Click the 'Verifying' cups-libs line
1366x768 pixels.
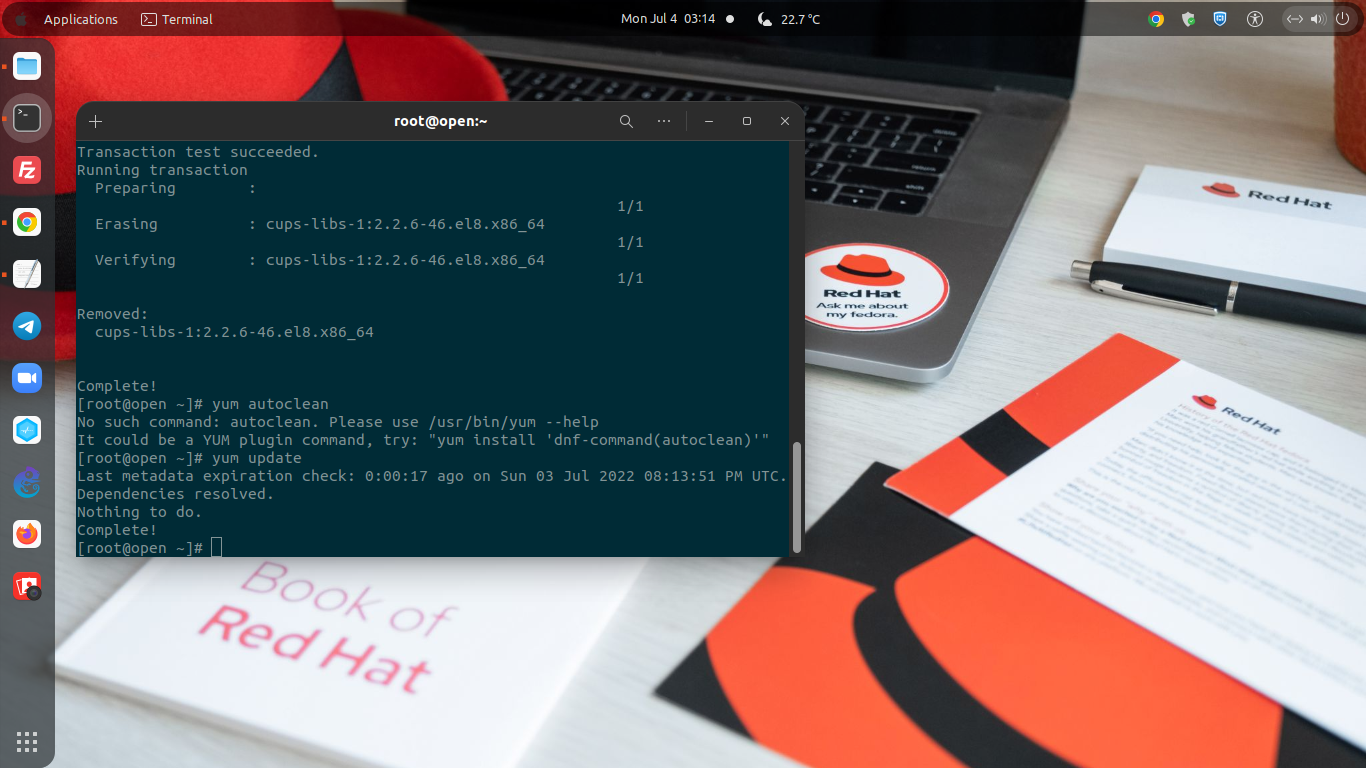320,260
